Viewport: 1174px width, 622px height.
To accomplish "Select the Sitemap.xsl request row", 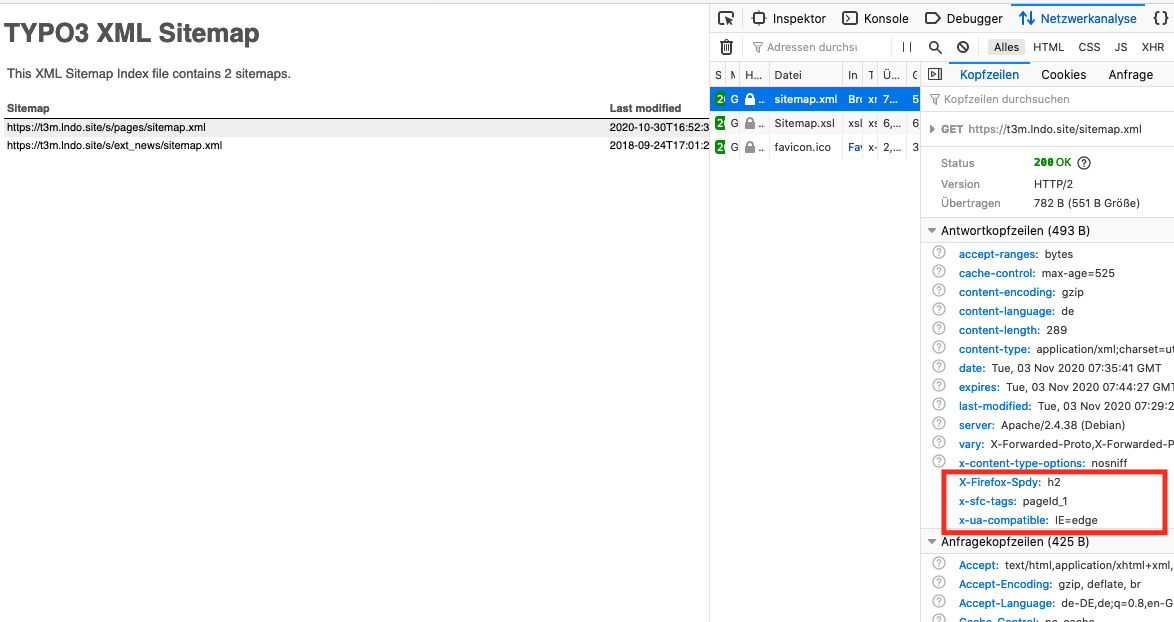I will [815, 123].
